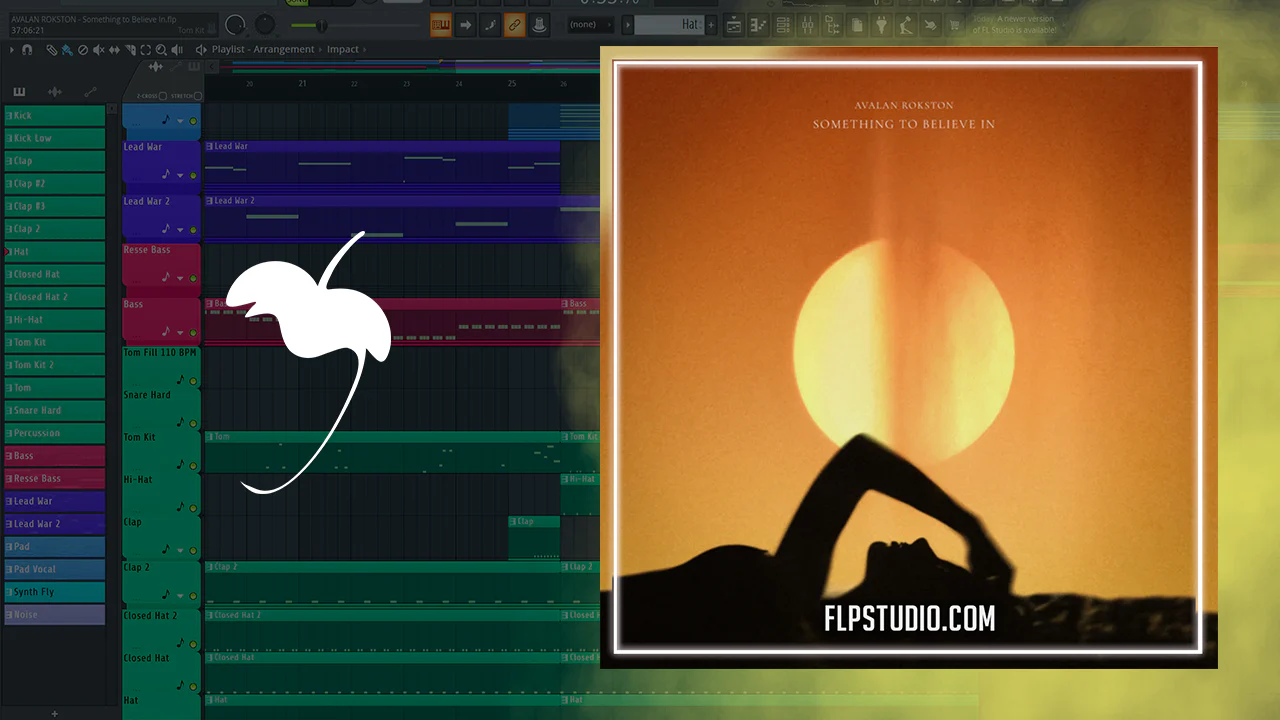Toggle the link/multilink to controllers button
This screenshot has height=720, width=1280.
tap(514, 24)
